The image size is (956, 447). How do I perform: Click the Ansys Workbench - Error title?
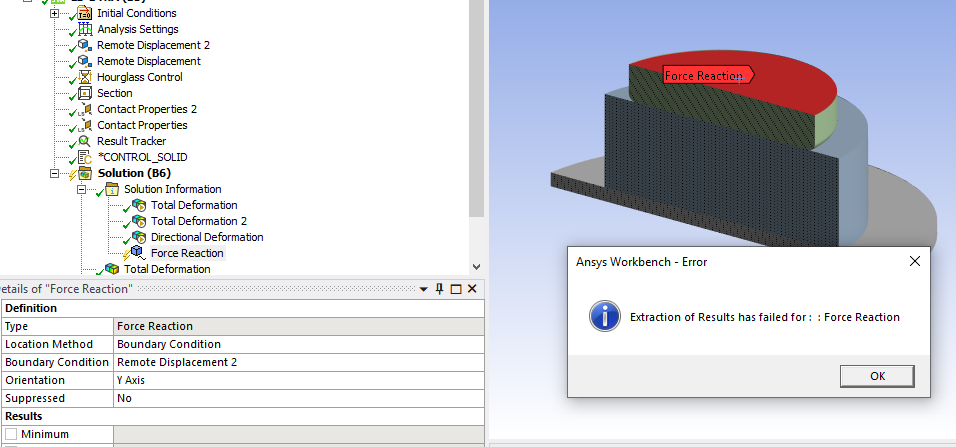point(641,262)
